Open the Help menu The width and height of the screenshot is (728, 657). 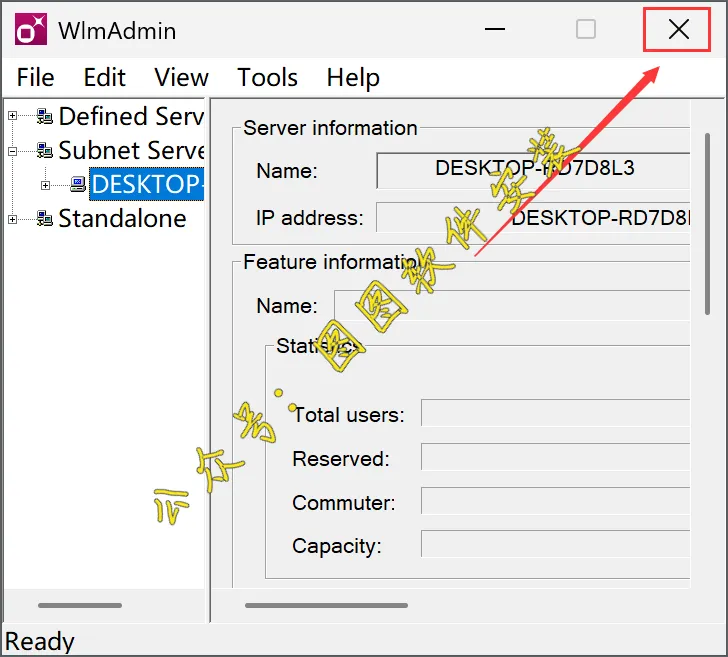click(353, 78)
